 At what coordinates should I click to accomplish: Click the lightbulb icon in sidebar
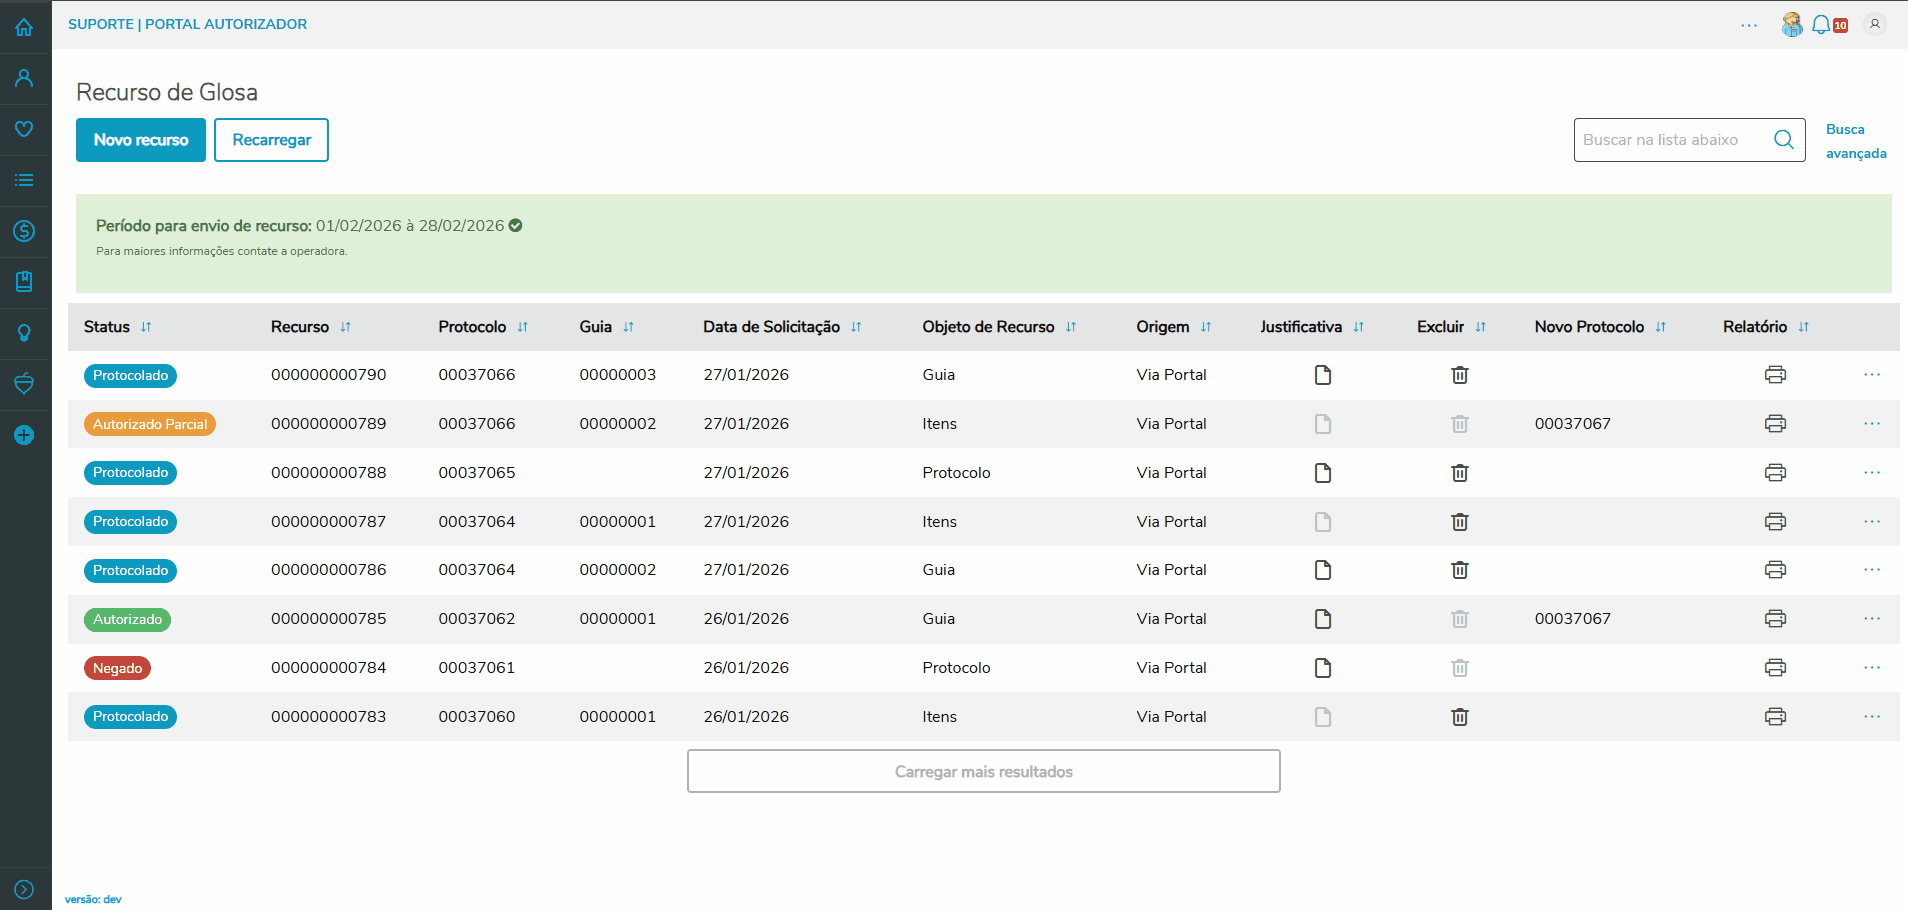[x=24, y=333]
